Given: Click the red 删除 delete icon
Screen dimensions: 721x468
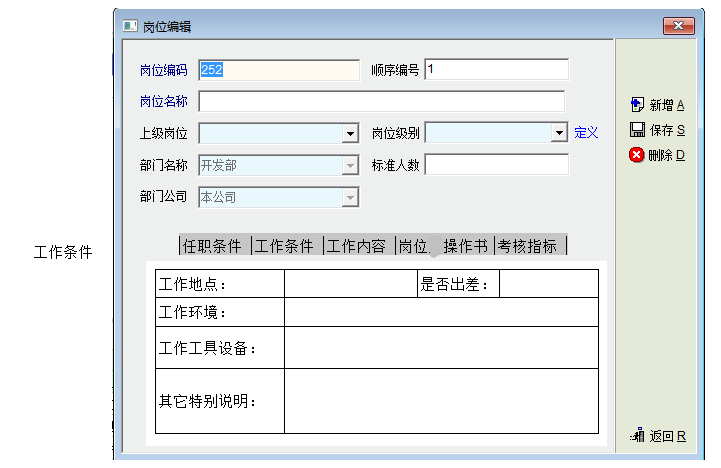Looking at the screenshot, I should (x=636, y=155).
